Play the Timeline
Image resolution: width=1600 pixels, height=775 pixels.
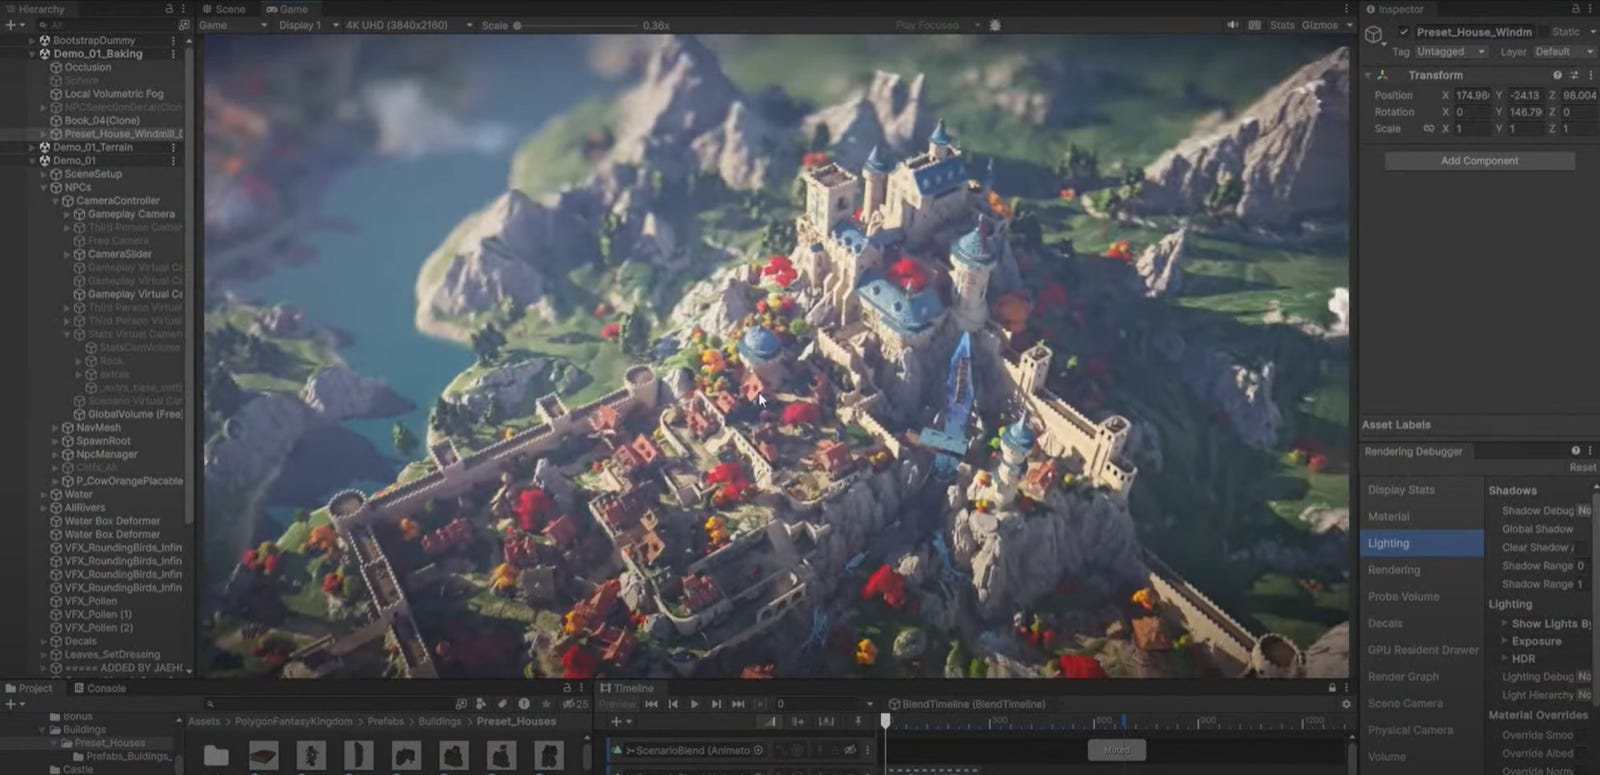(695, 704)
